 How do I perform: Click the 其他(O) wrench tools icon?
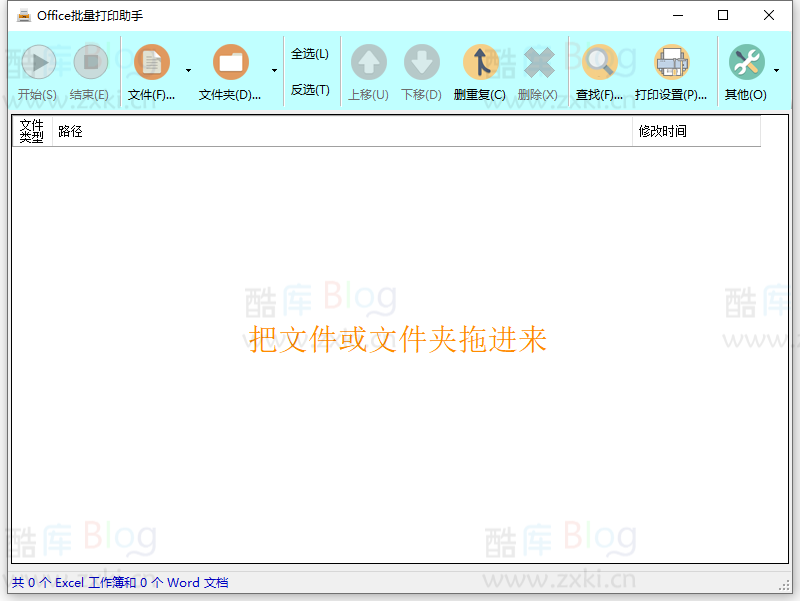tap(749, 61)
